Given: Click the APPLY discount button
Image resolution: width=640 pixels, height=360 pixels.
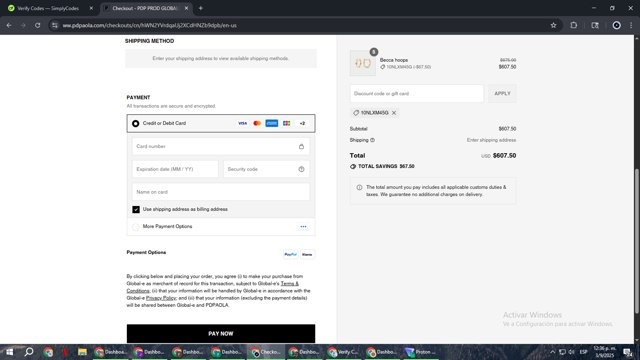Looking at the screenshot, I should point(502,93).
